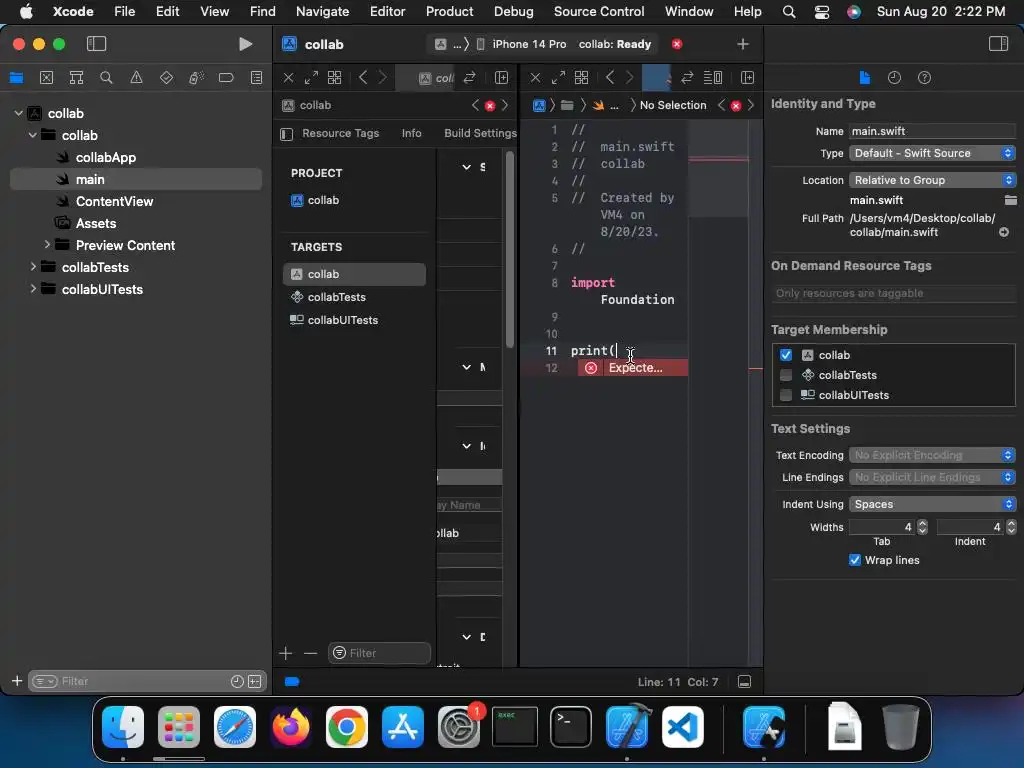Click the Expected error message on line 12
Image resolution: width=1024 pixels, height=768 pixels.
[x=632, y=368]
